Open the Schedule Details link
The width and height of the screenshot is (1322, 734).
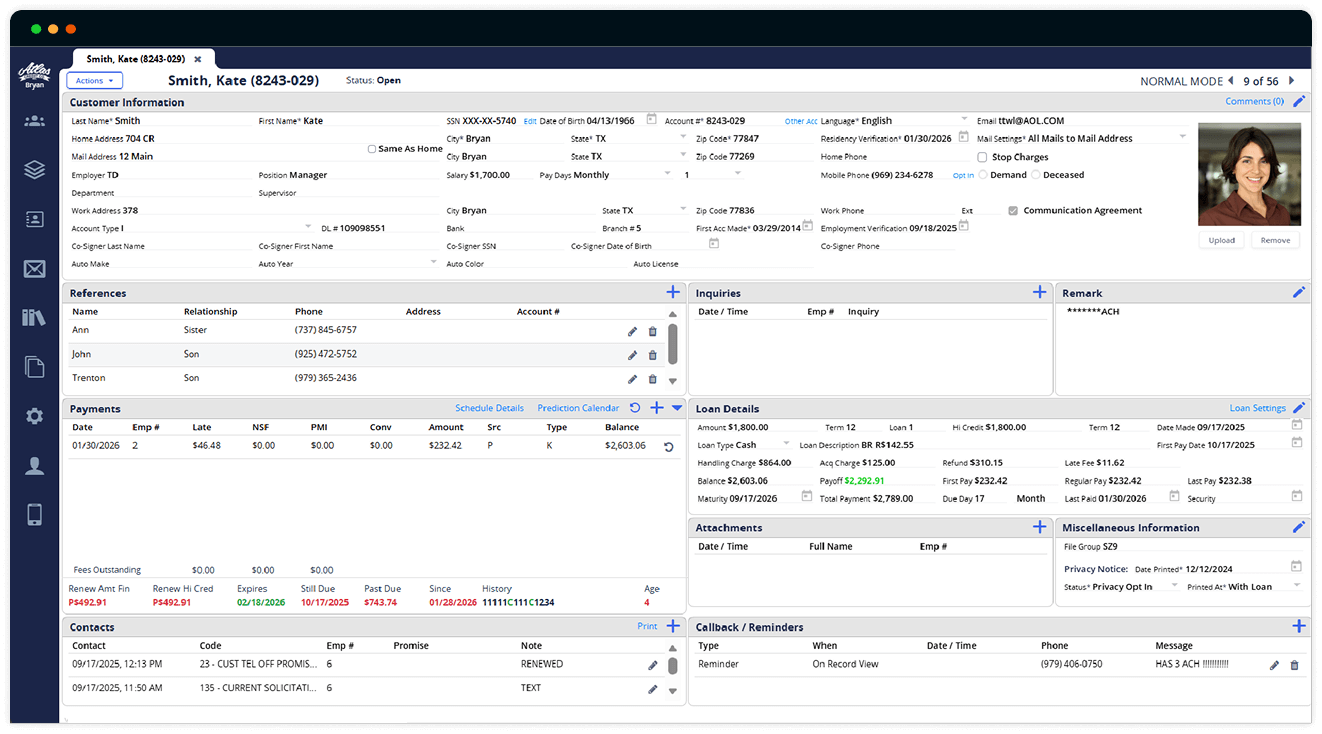click(489, 408)
